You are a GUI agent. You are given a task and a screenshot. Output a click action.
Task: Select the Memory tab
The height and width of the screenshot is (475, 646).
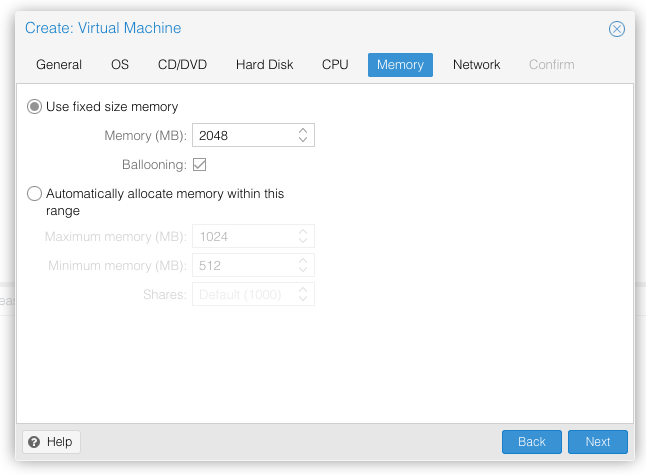point(400,65)
